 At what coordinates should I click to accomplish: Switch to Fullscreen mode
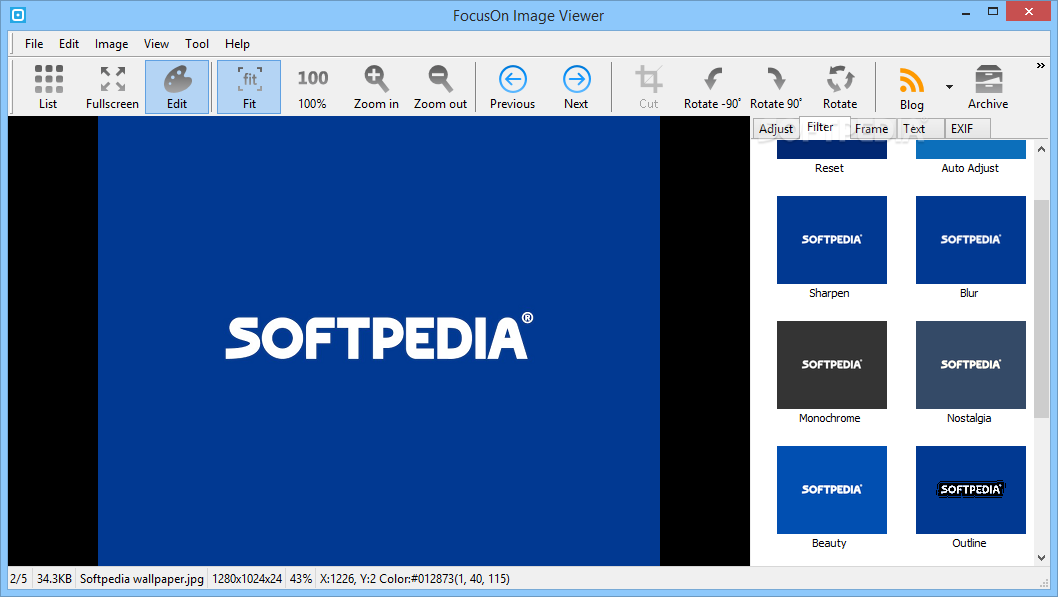(x=112, y=87)
